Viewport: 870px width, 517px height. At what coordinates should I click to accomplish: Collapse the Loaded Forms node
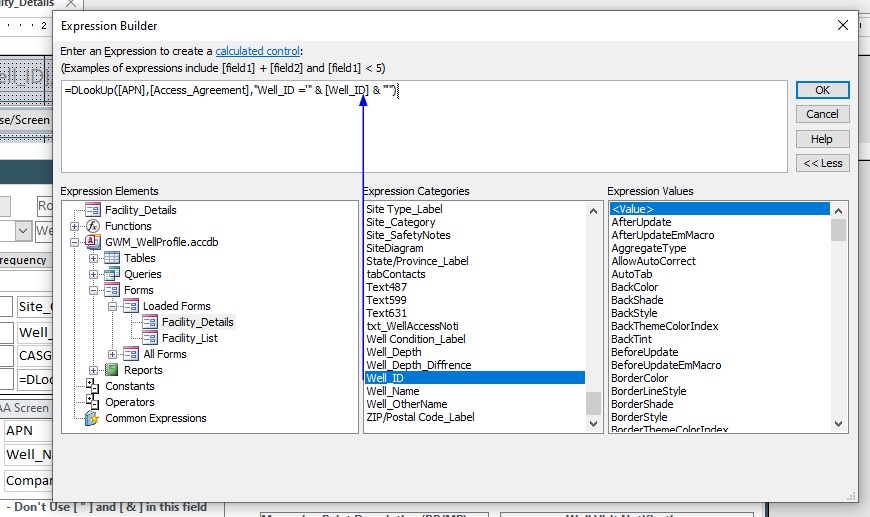coord(113,306)
